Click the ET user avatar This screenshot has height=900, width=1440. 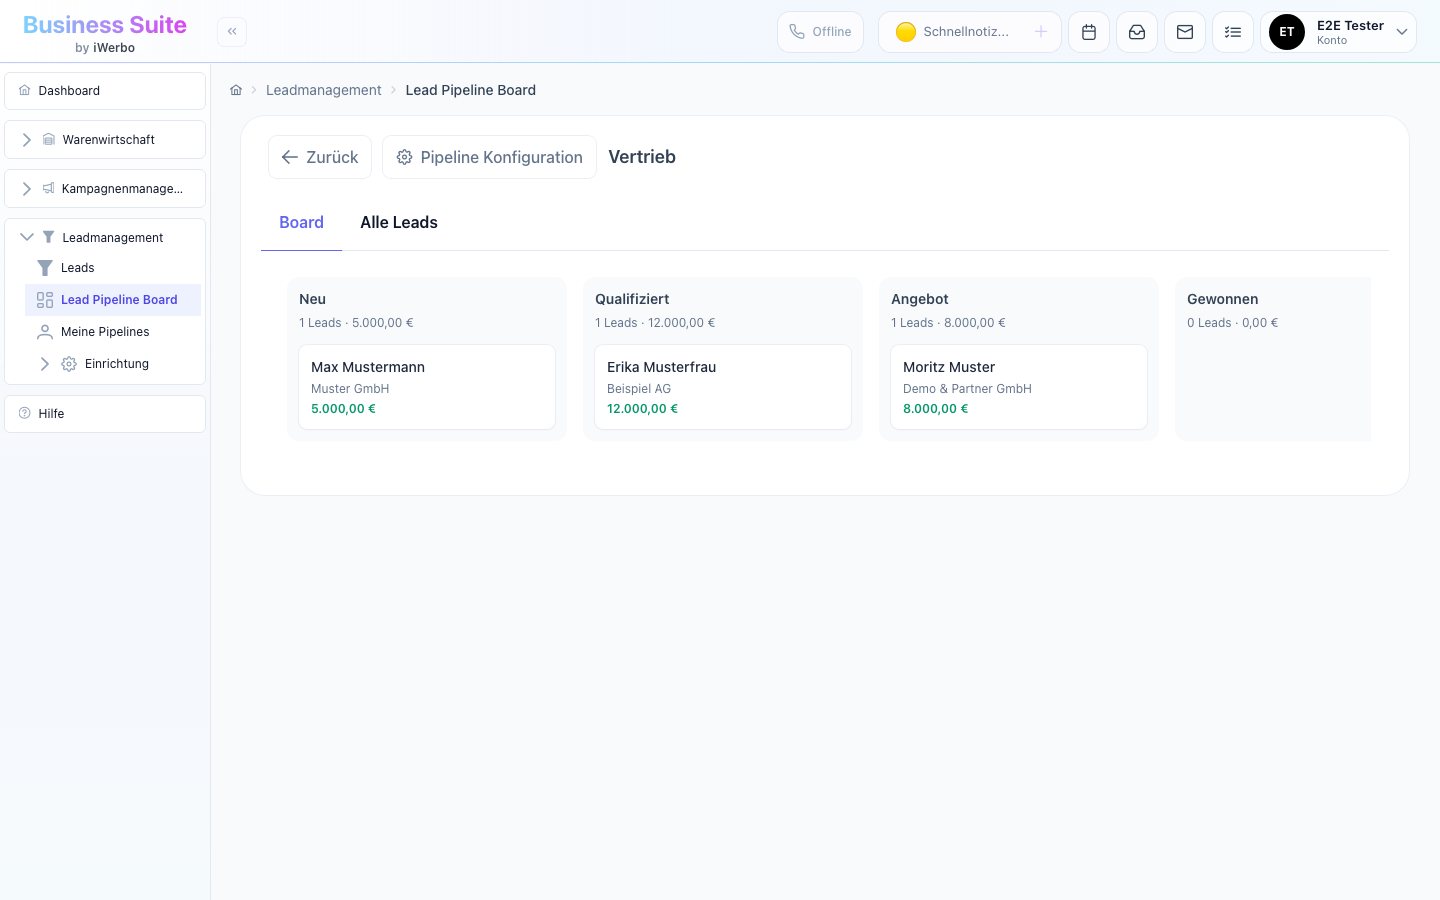pos(1287,32)
